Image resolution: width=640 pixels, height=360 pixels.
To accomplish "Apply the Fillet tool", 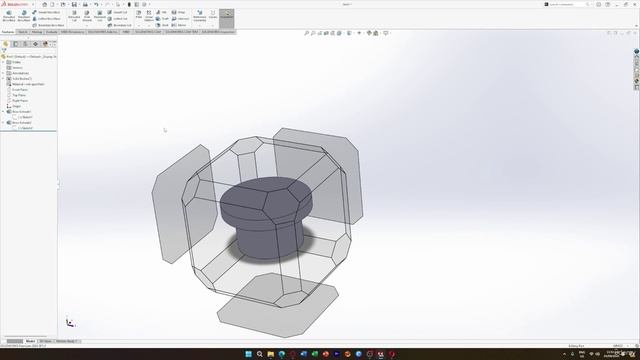I will tap(139, 15).
